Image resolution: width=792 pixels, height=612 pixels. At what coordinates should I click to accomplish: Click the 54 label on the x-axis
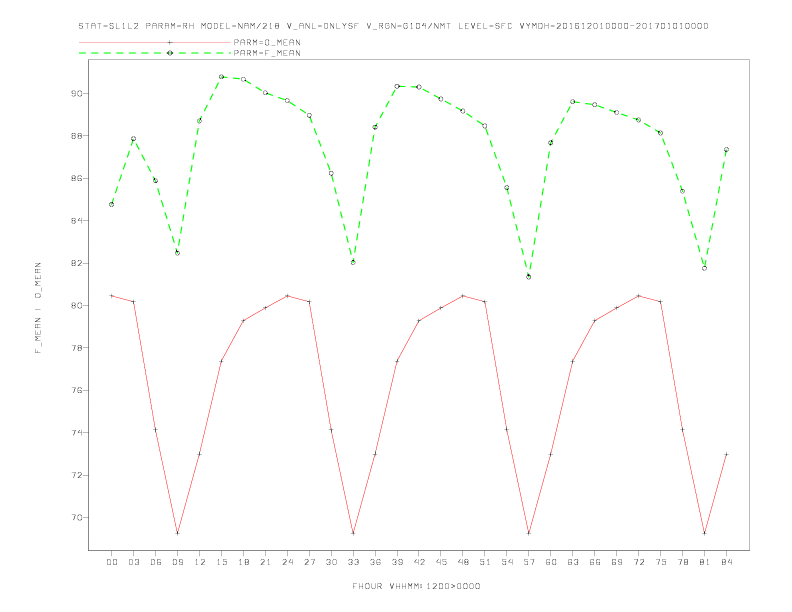tap(507, 562)
